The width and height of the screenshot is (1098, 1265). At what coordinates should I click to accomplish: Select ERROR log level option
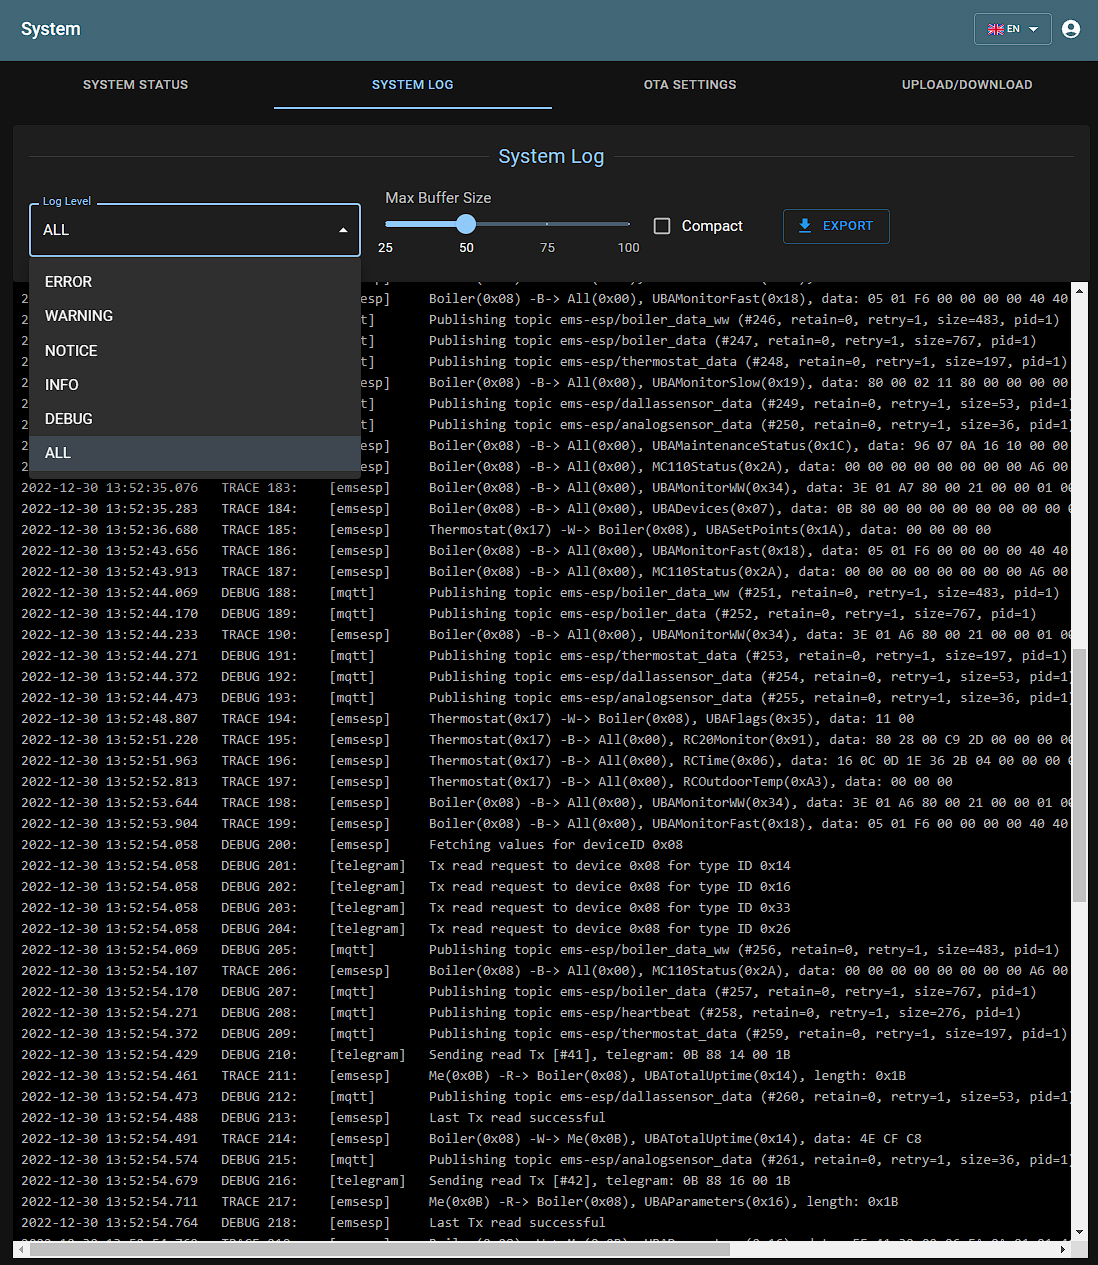[68, 282]
